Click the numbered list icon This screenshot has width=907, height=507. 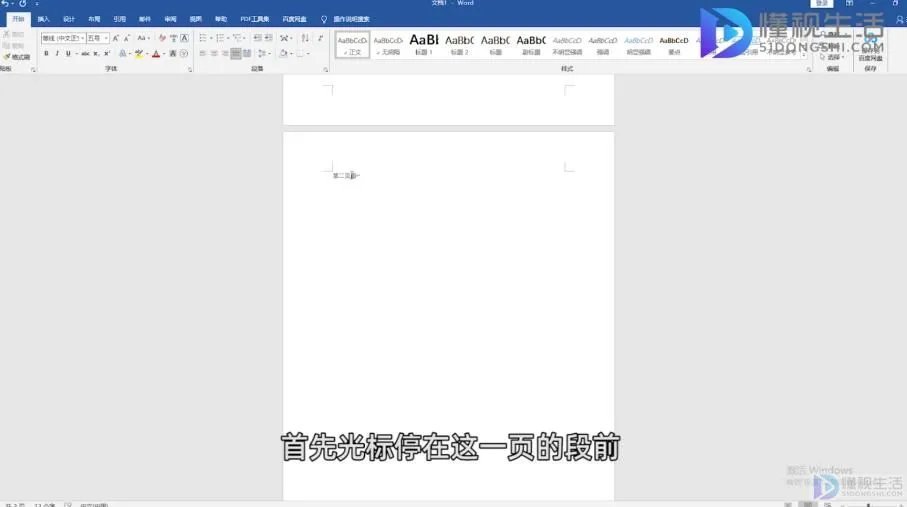click(x=220, y=38)
